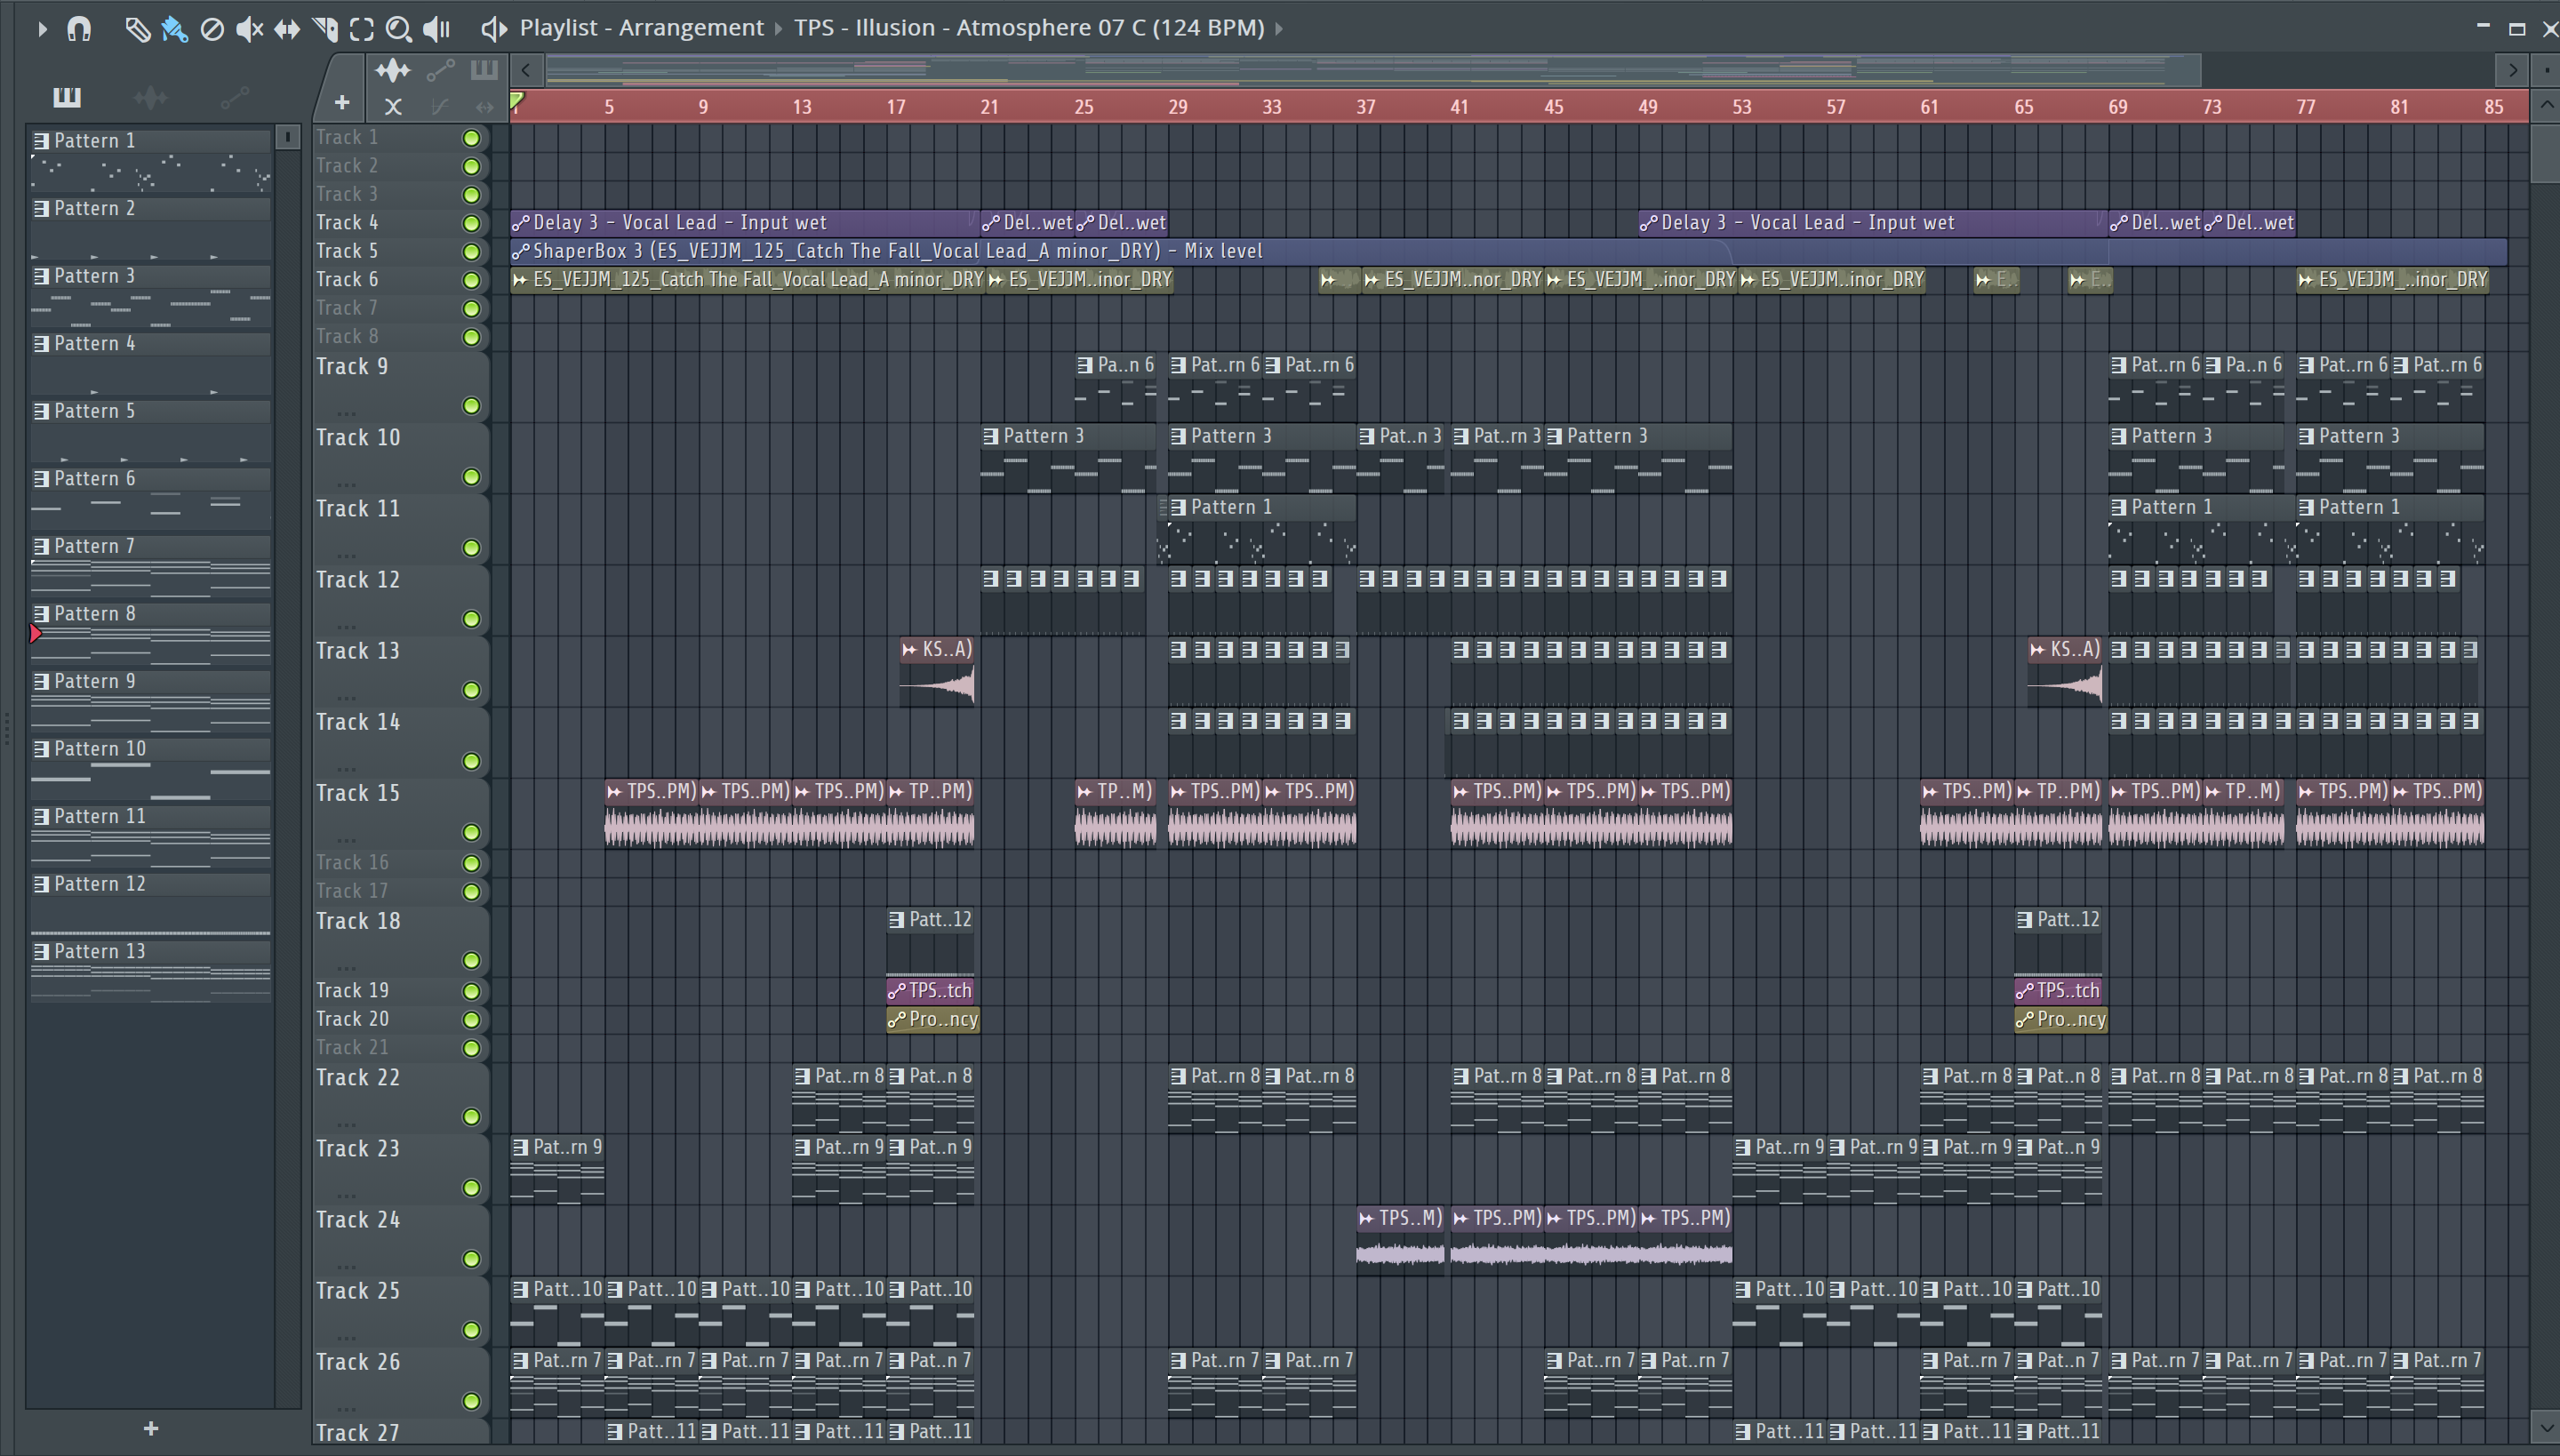Click the plus button beside clip focus
This screenshot has width=2560, height=1456.
point(342,103)
